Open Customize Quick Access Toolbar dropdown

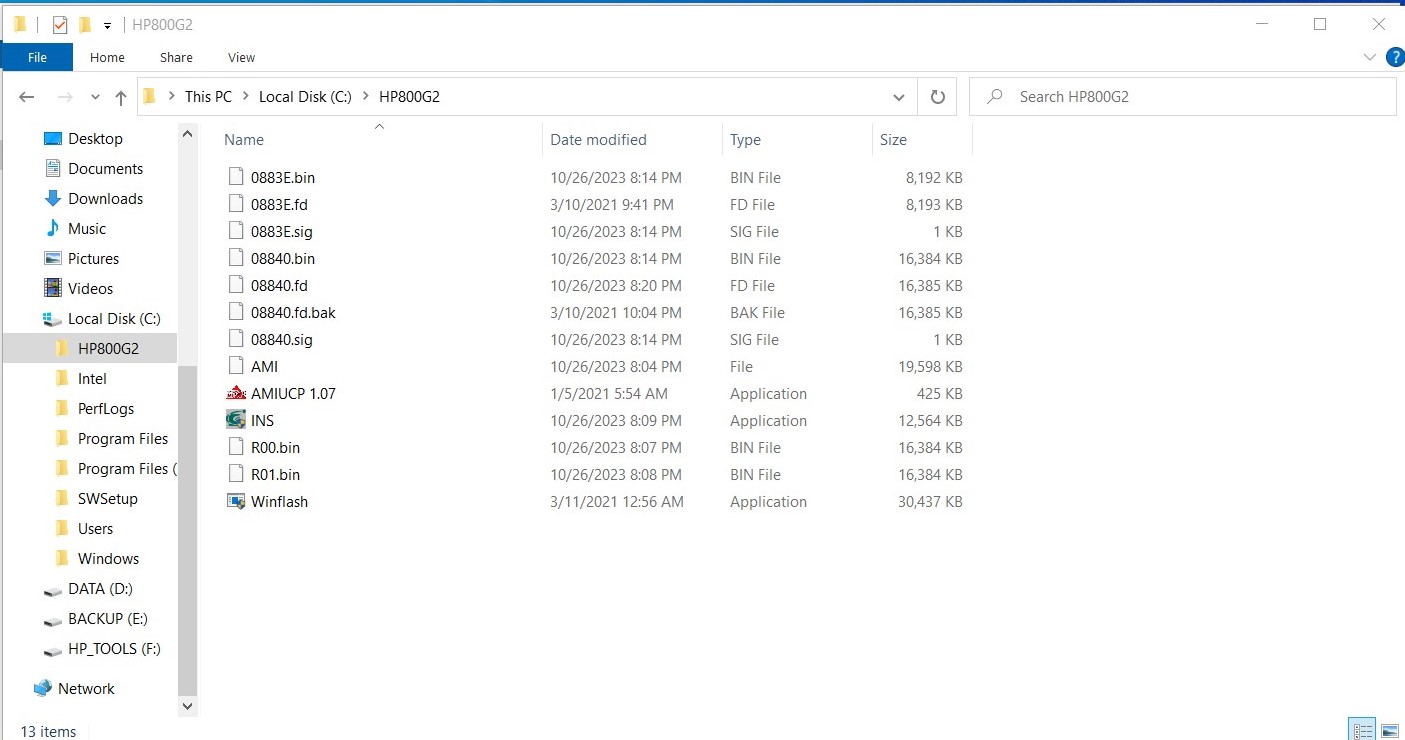(107, 26)
